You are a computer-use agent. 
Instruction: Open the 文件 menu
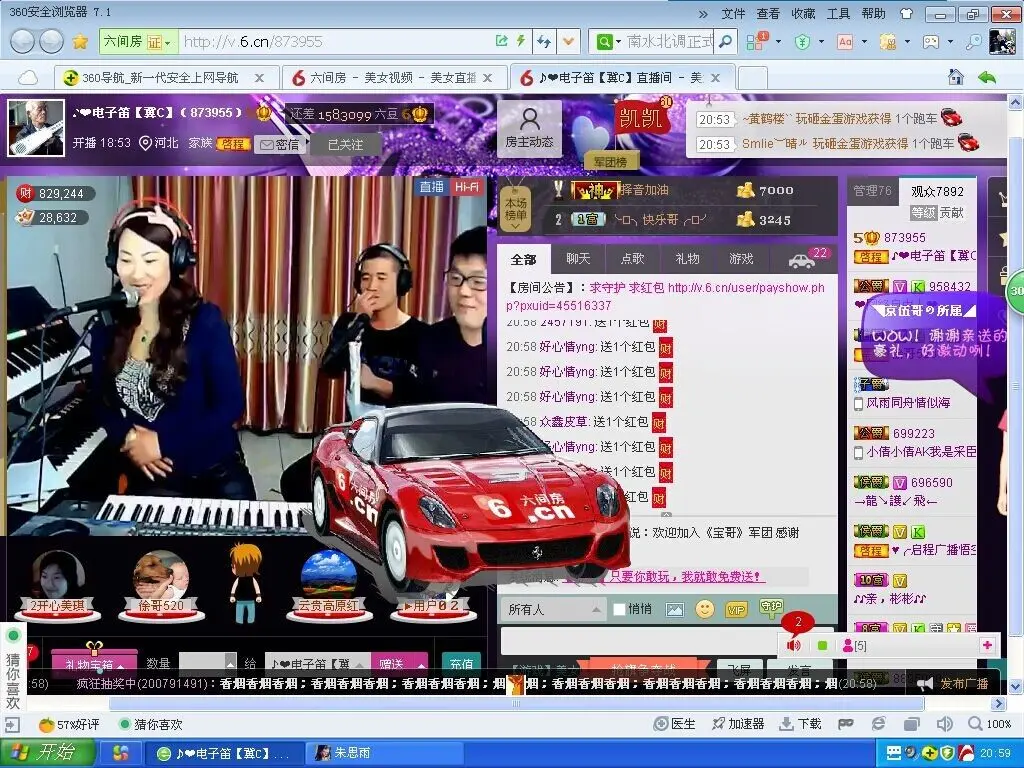coord(733,14)
